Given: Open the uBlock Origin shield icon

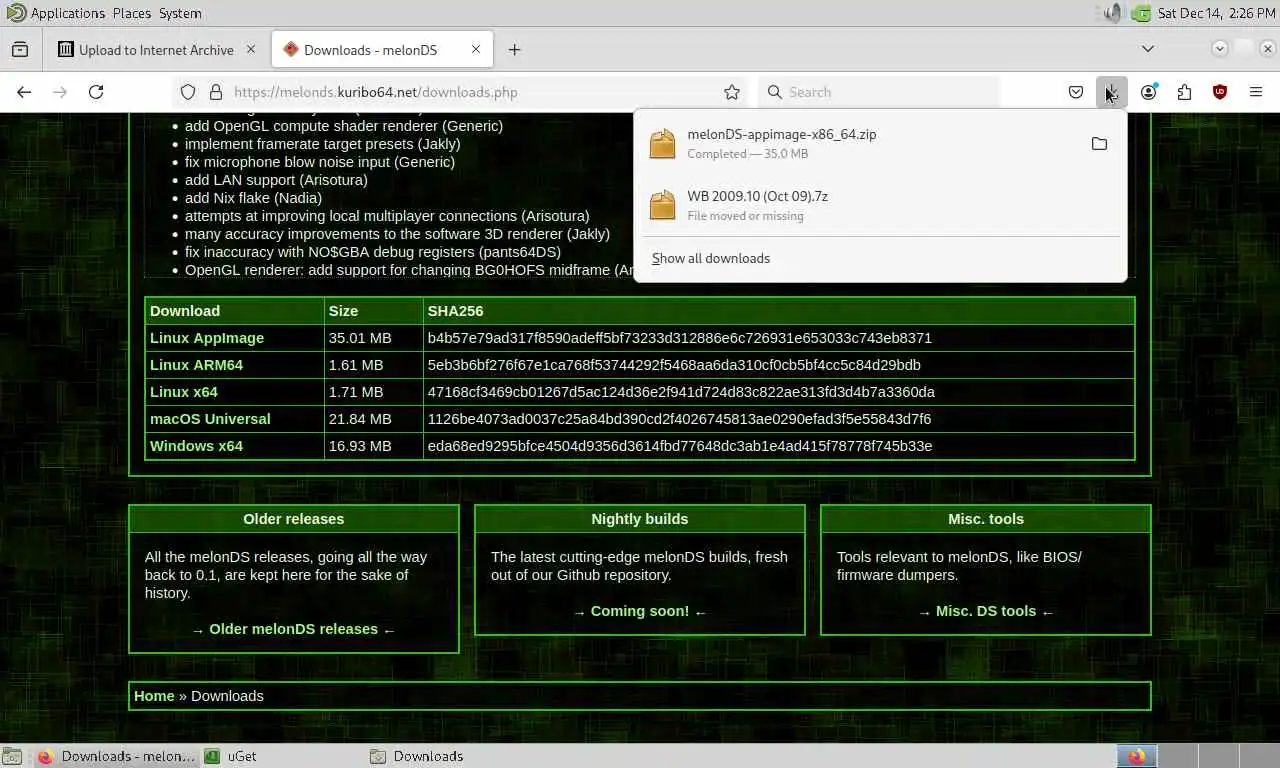Looking at the screenshot, I should pos(1220,92).
